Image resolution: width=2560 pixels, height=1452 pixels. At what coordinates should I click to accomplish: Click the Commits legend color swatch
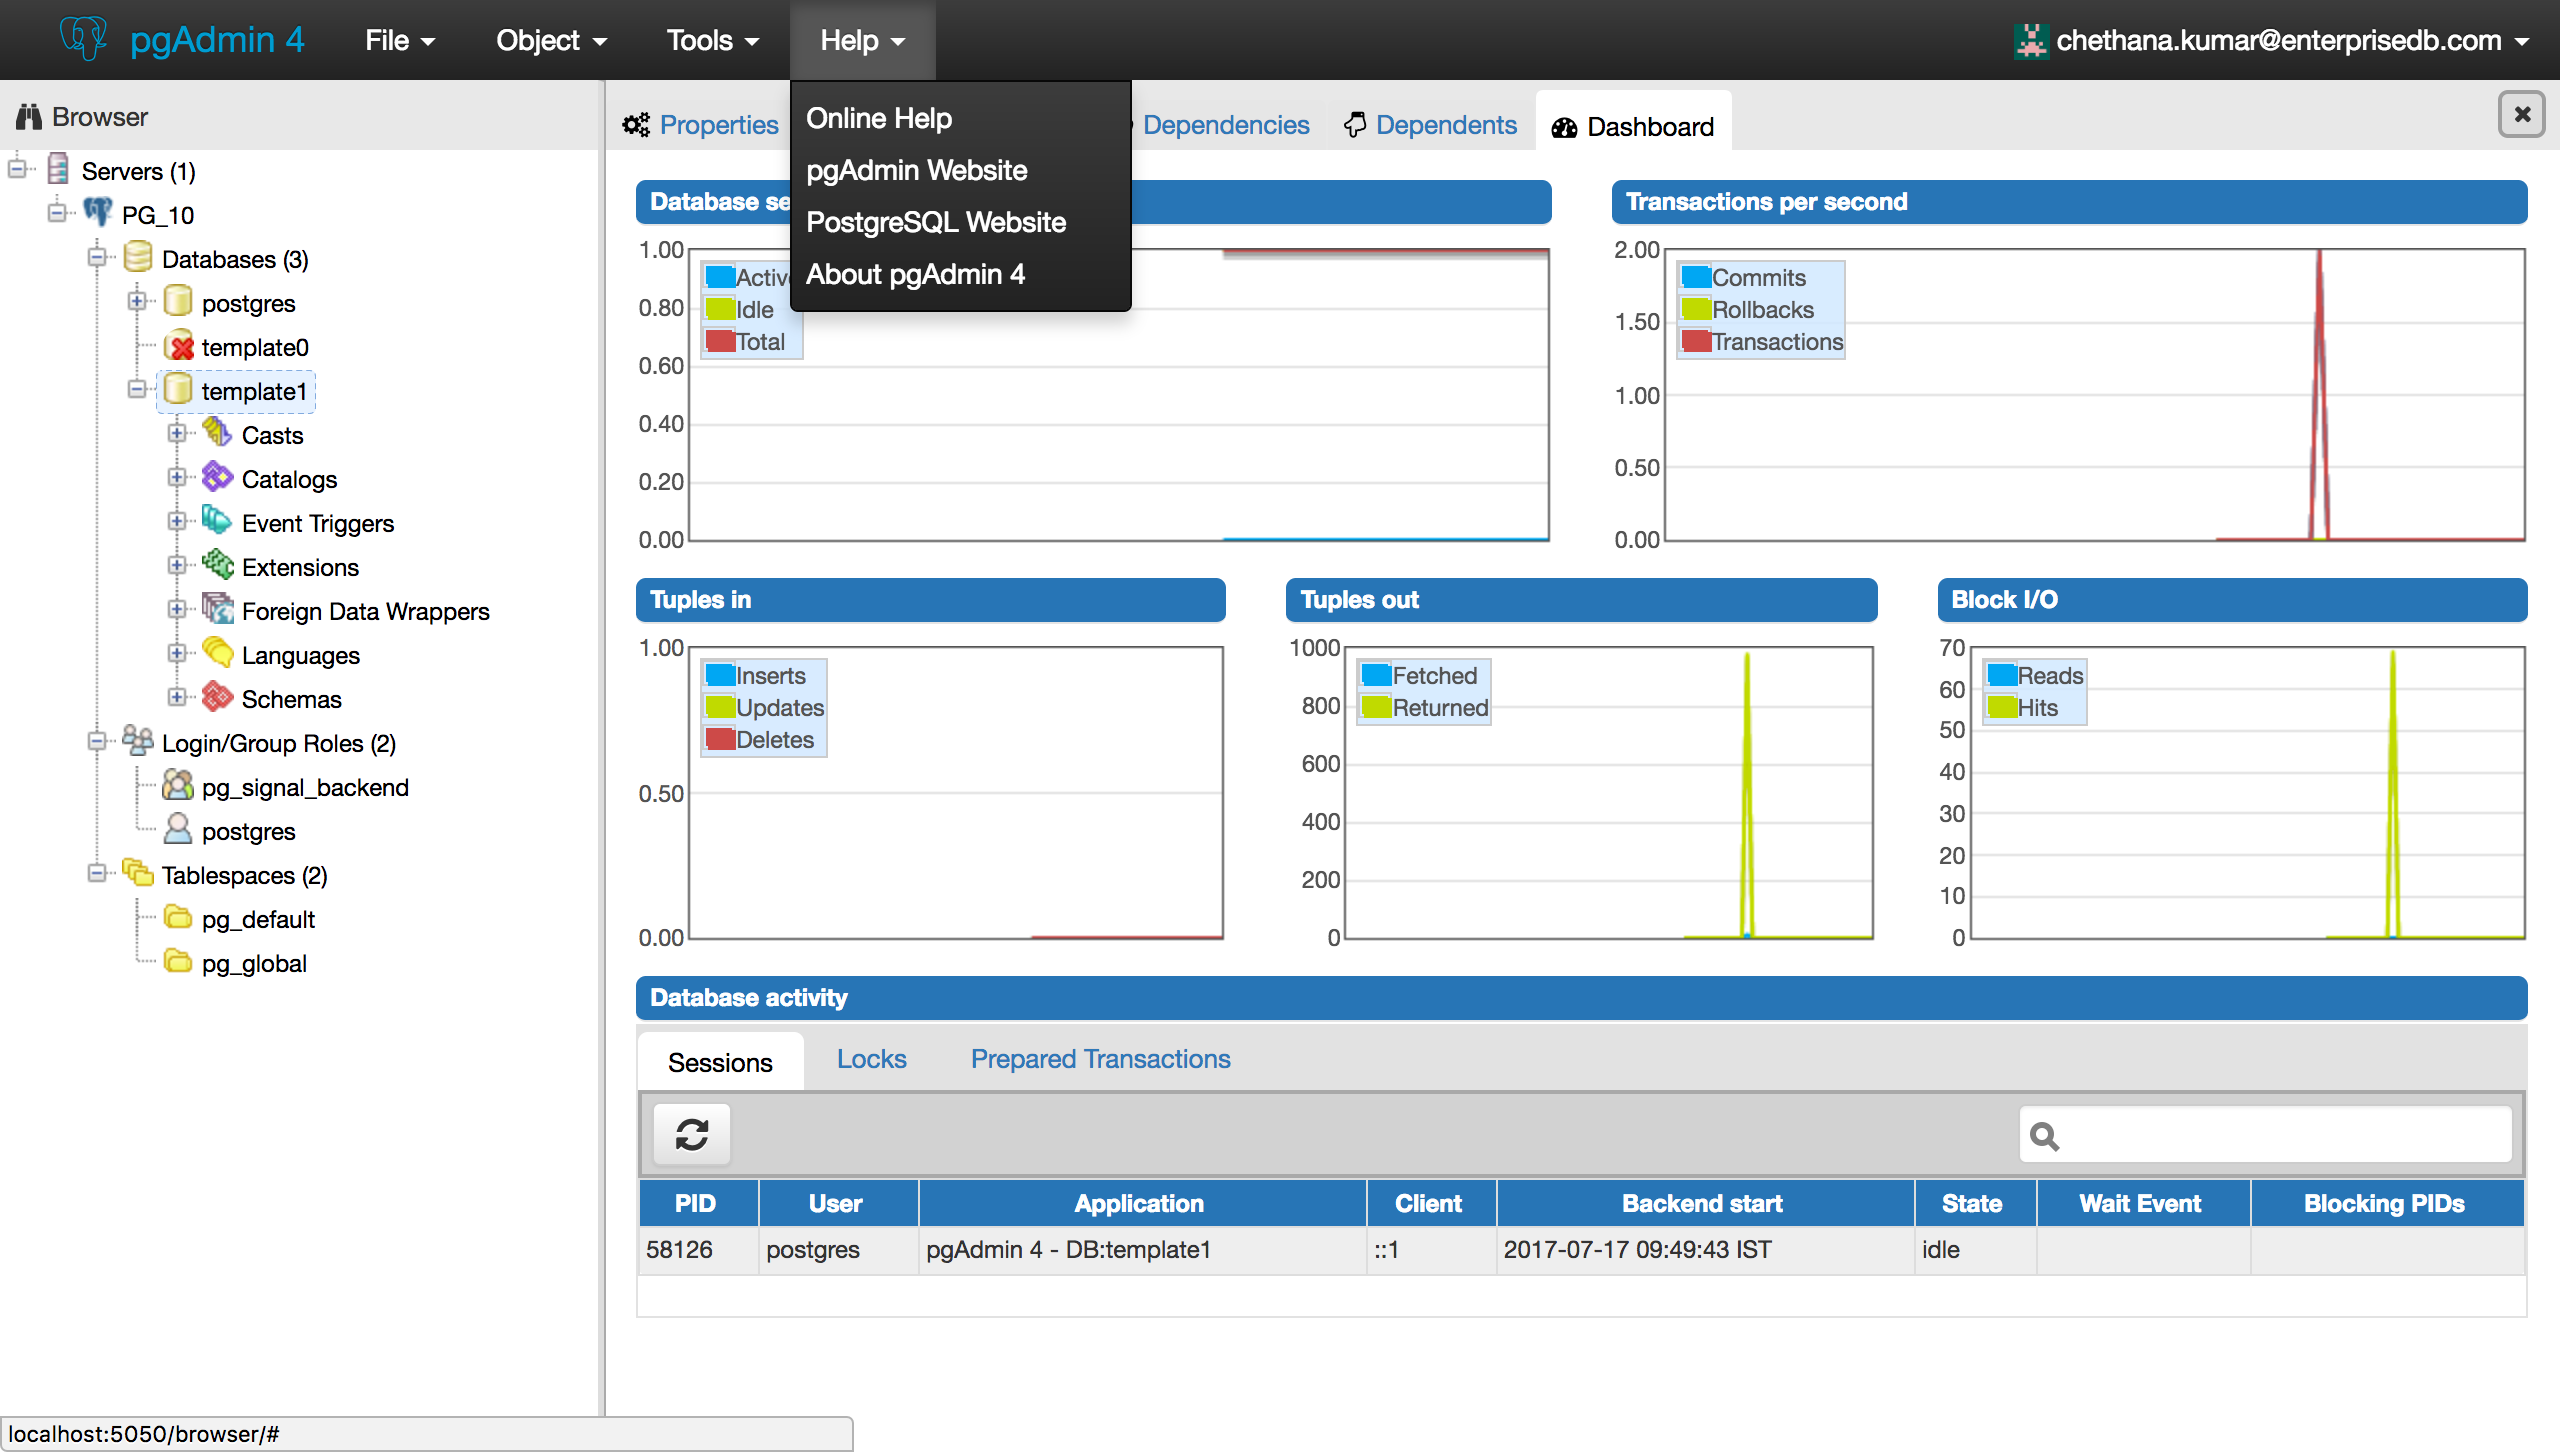1695,277
